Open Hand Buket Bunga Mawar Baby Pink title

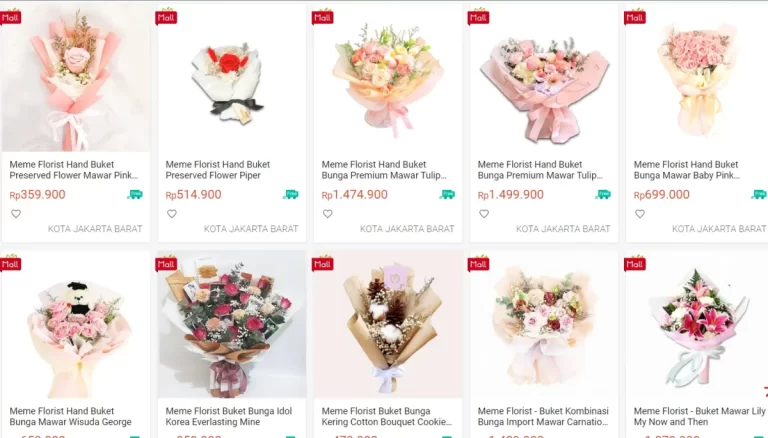pos(687,170)
